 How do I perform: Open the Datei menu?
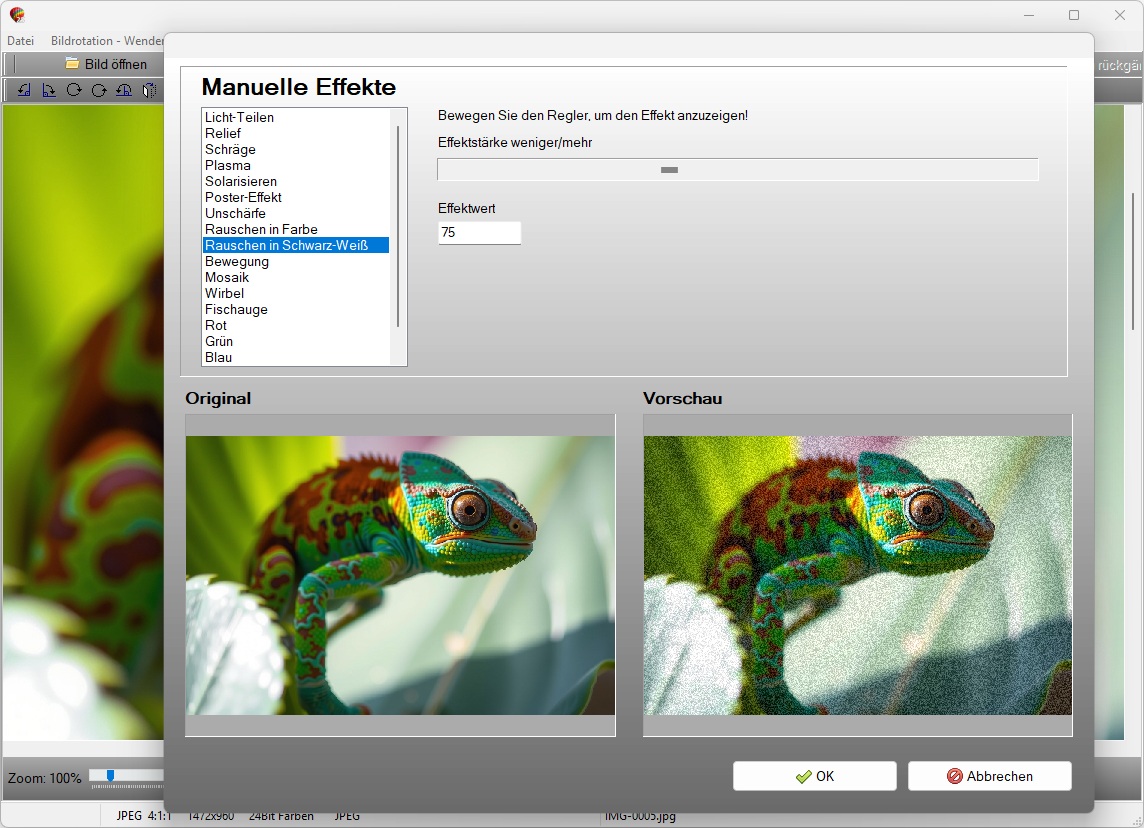(21, 41)
